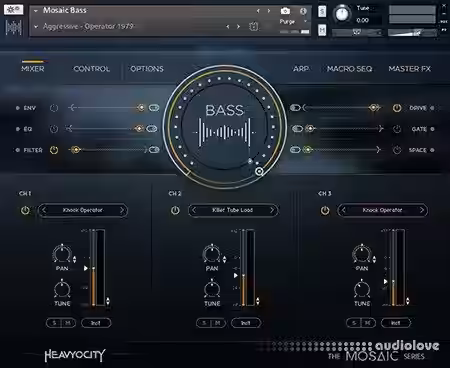This screenshot has height=368, width=450.
Task: Open the Kontakt snapshot camera icon
Action: point(285,11)
